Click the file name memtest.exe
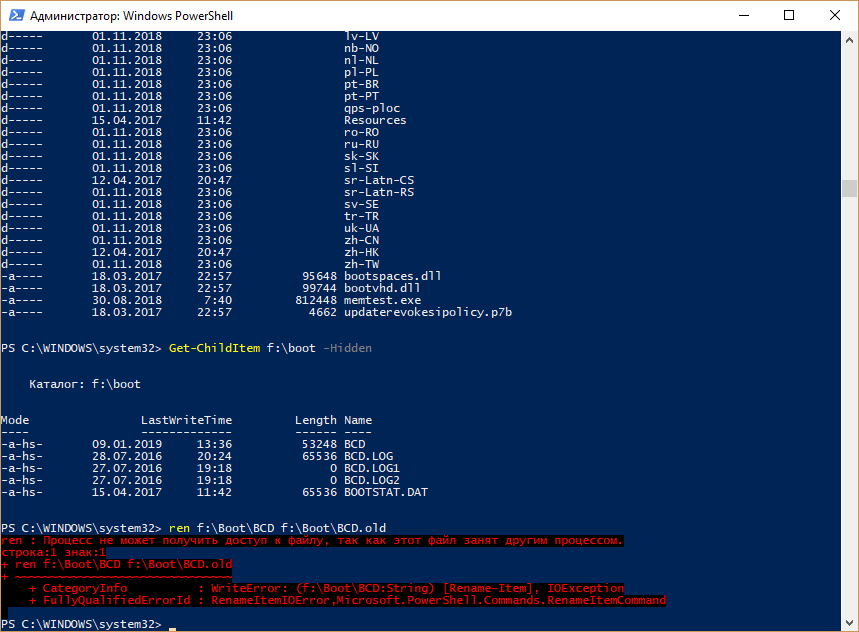Image resolution: width=859 pixels, height=632 pixels. coord(382,300)
